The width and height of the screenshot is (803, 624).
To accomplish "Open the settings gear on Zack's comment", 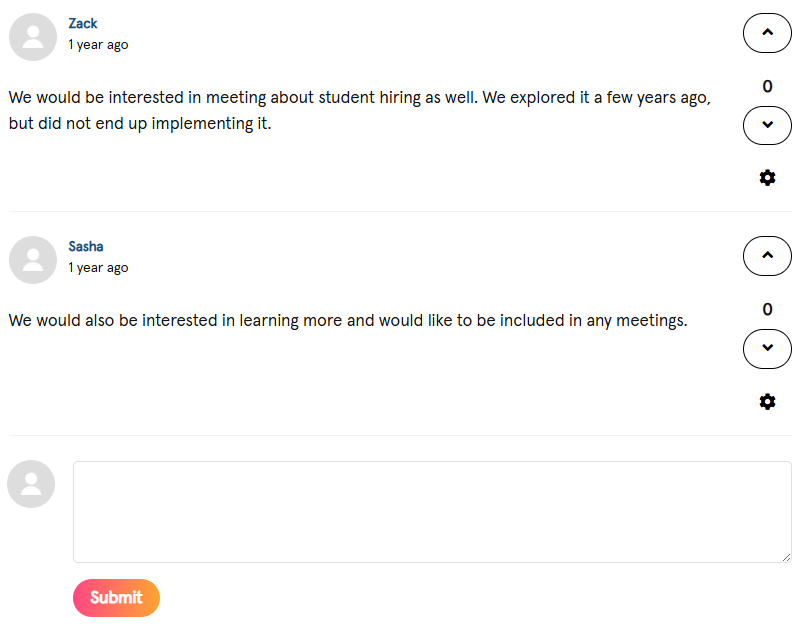I will pos(767,177).
